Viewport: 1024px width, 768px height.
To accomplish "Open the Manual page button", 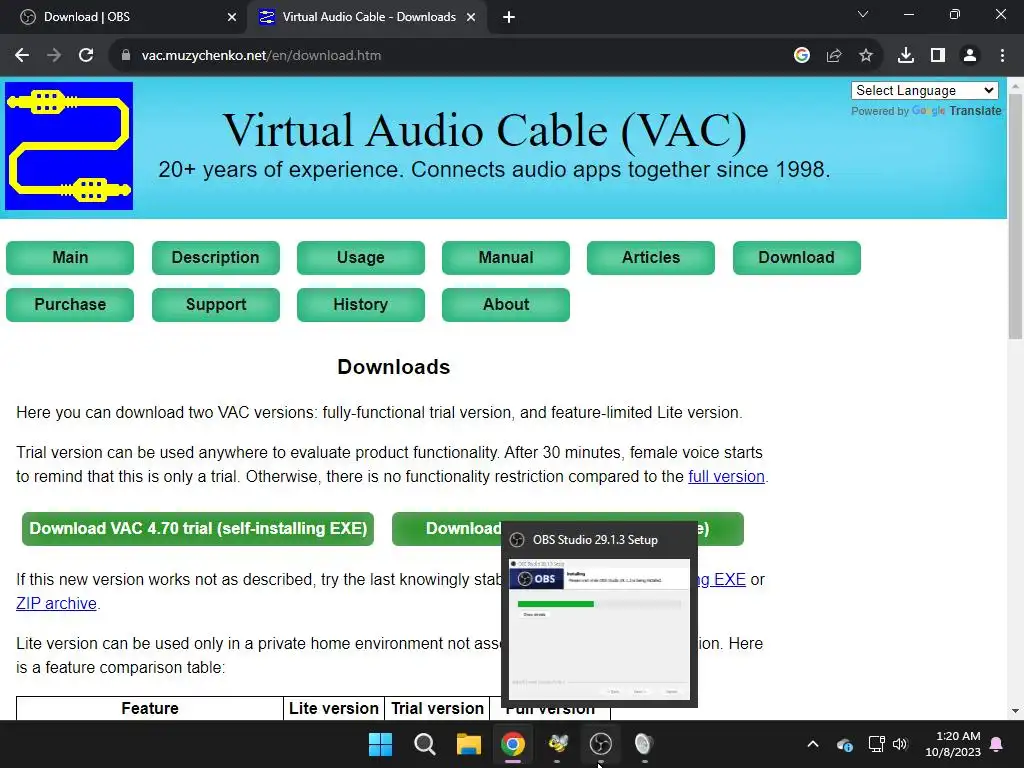I will [x=505, y=257].
